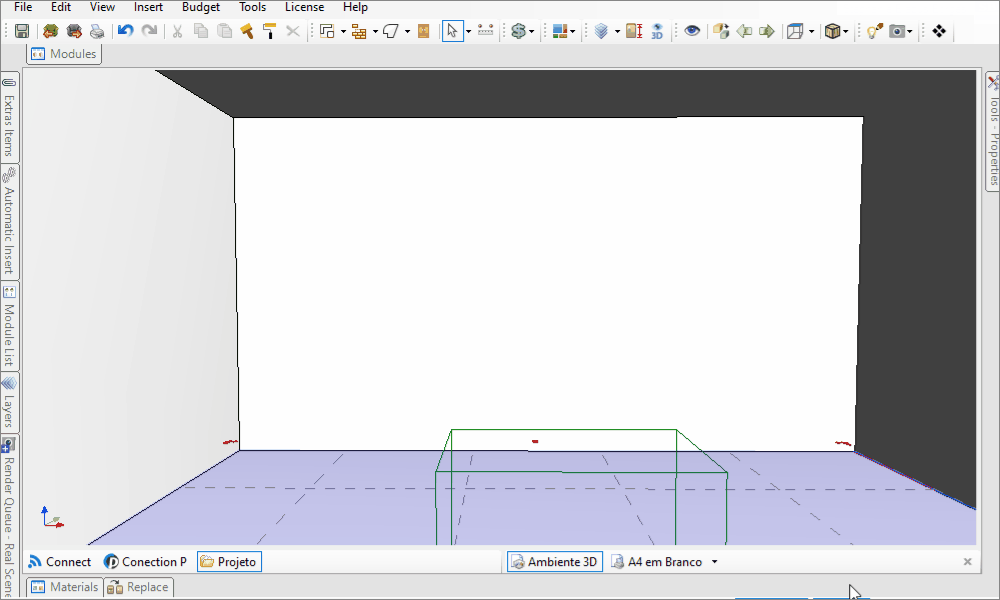Click the Projeto button
1000x600 pixels.
pos(229,562)
